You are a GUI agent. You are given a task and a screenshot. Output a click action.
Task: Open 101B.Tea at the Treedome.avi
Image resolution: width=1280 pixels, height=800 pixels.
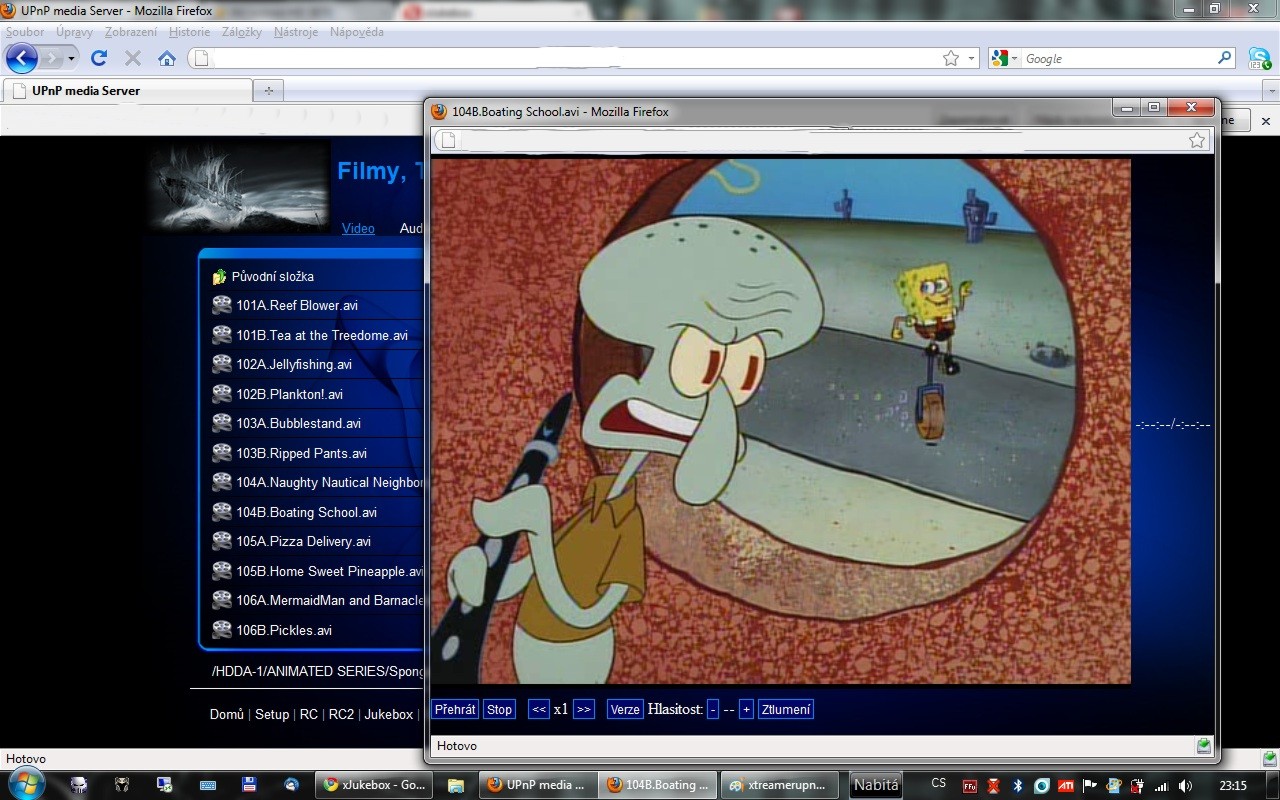[322, 335]
